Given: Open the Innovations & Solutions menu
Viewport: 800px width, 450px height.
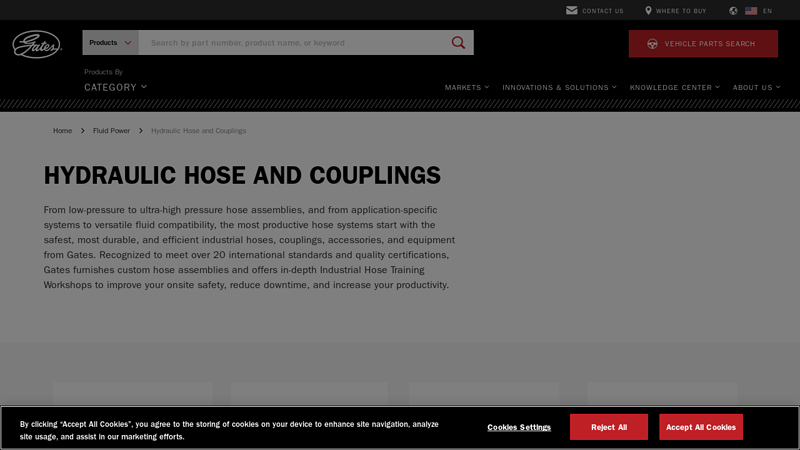Looking at the screenshot, I should click(559, 87).
